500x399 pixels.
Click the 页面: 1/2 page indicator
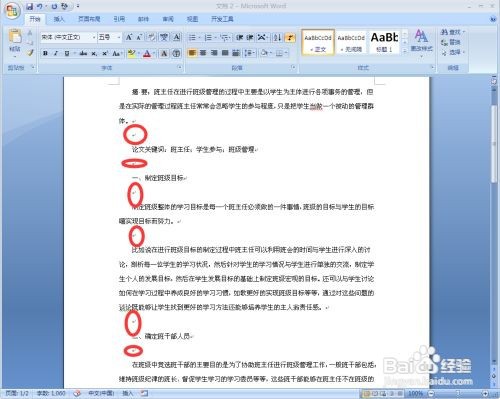click(x=17, y=393)
